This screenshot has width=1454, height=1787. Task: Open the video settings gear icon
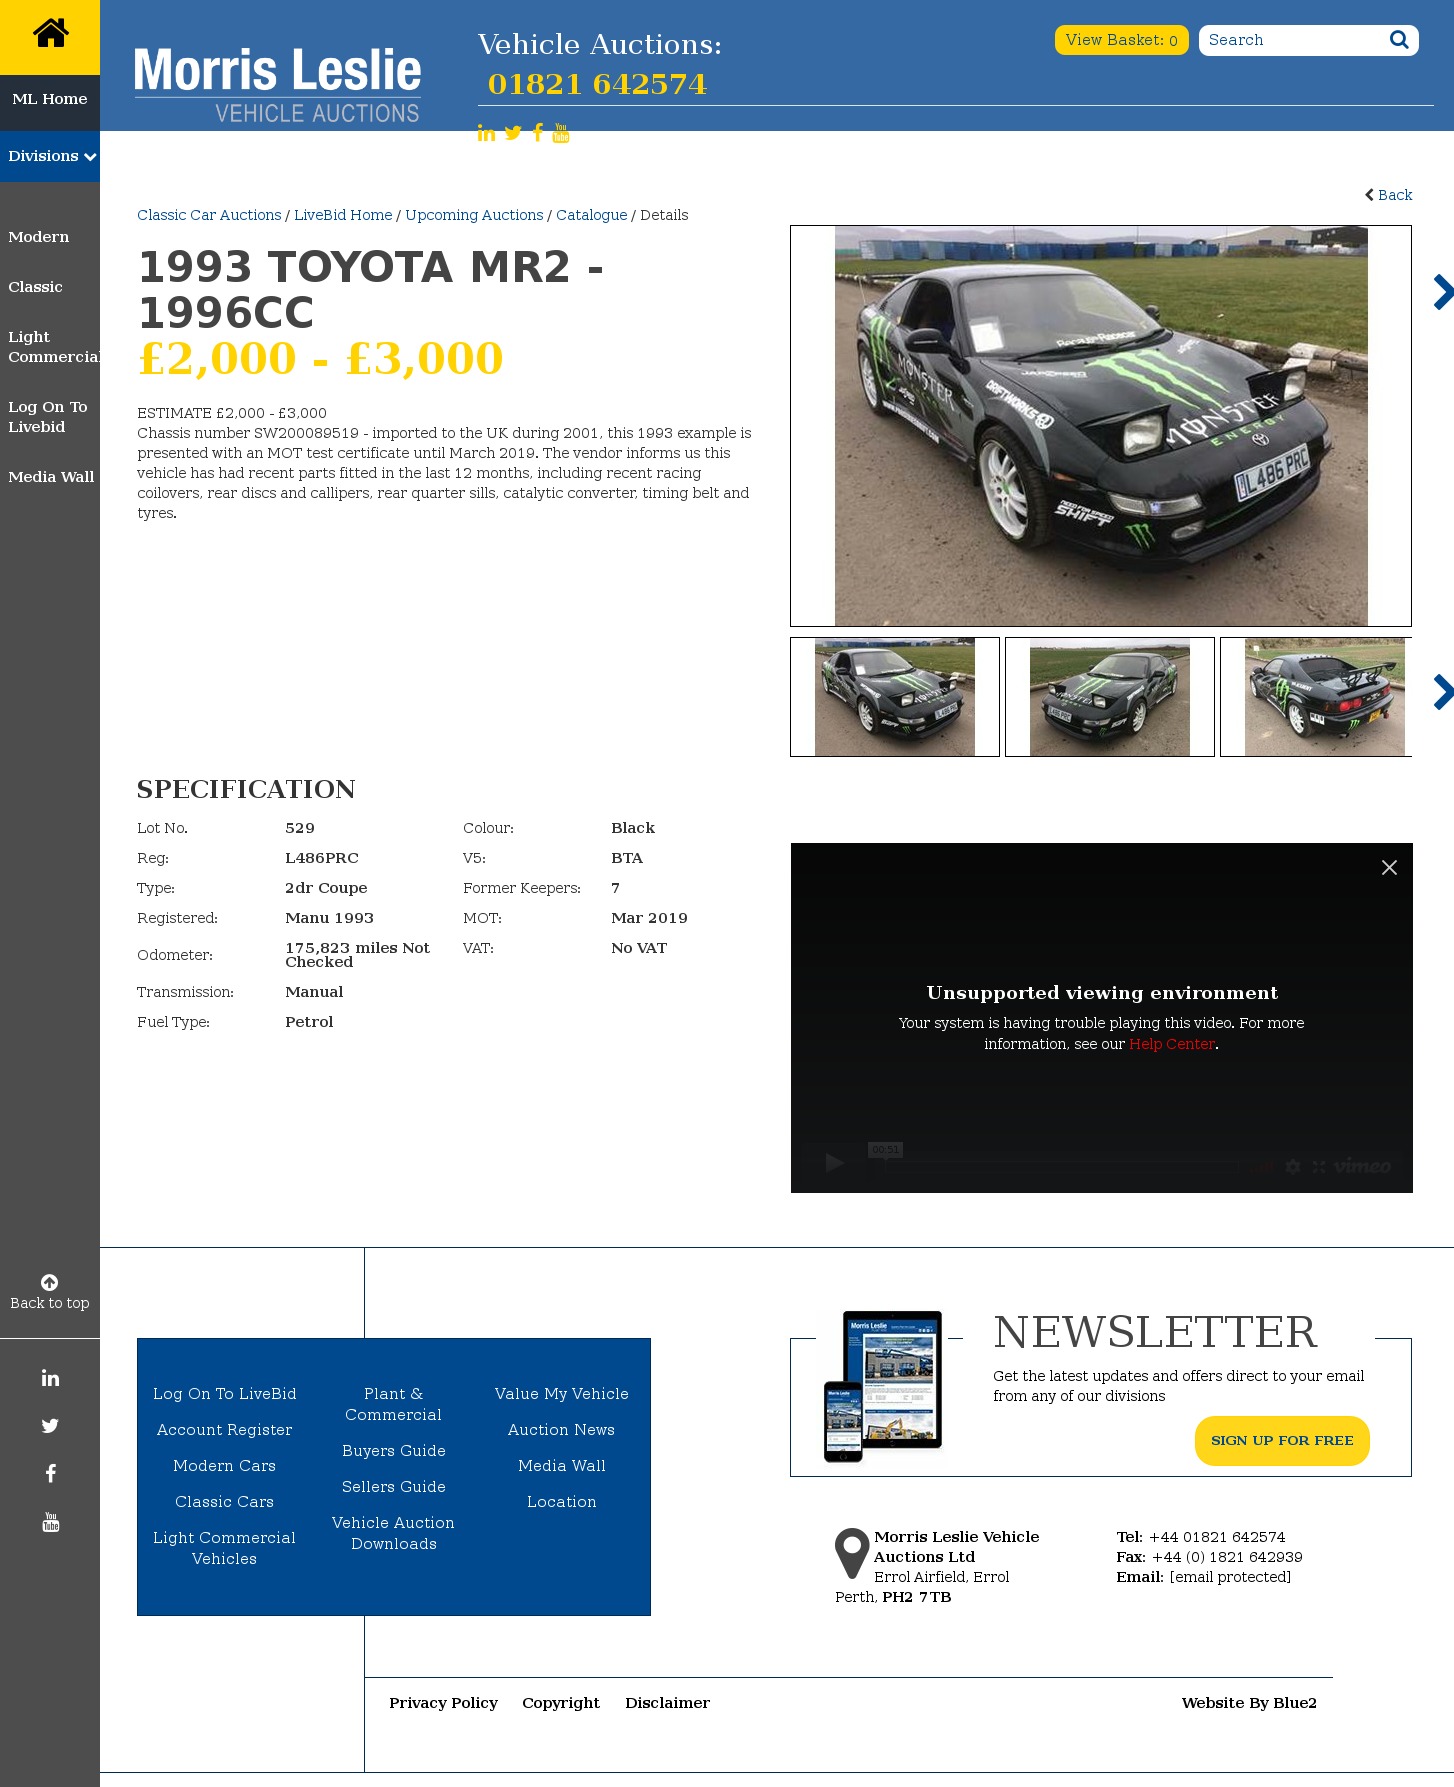click(1293, 1166)
